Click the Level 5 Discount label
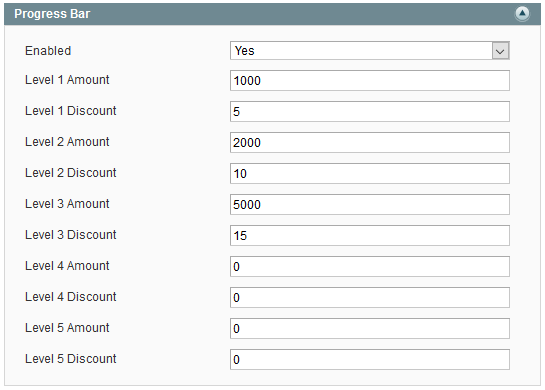Viewport: 545px width, 390px height. click(71, 359)
